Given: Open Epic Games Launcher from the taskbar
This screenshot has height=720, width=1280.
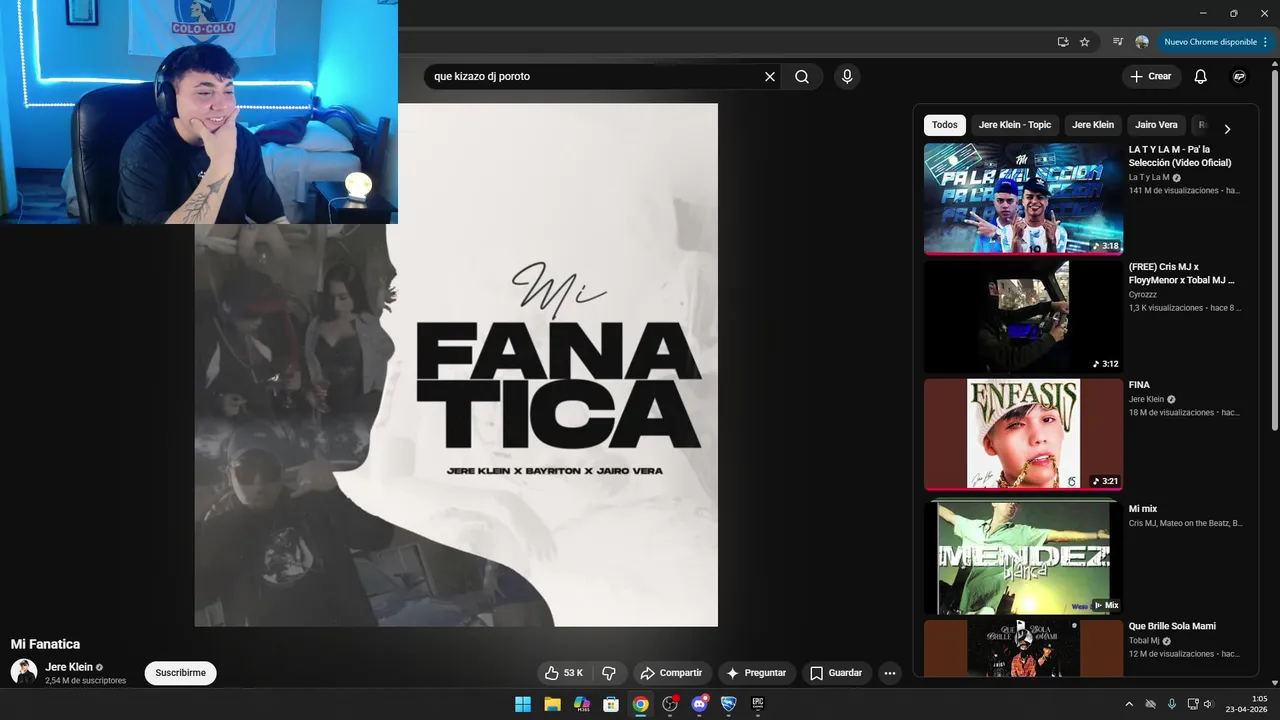Looking at the screenshot, I should [758, 704].
